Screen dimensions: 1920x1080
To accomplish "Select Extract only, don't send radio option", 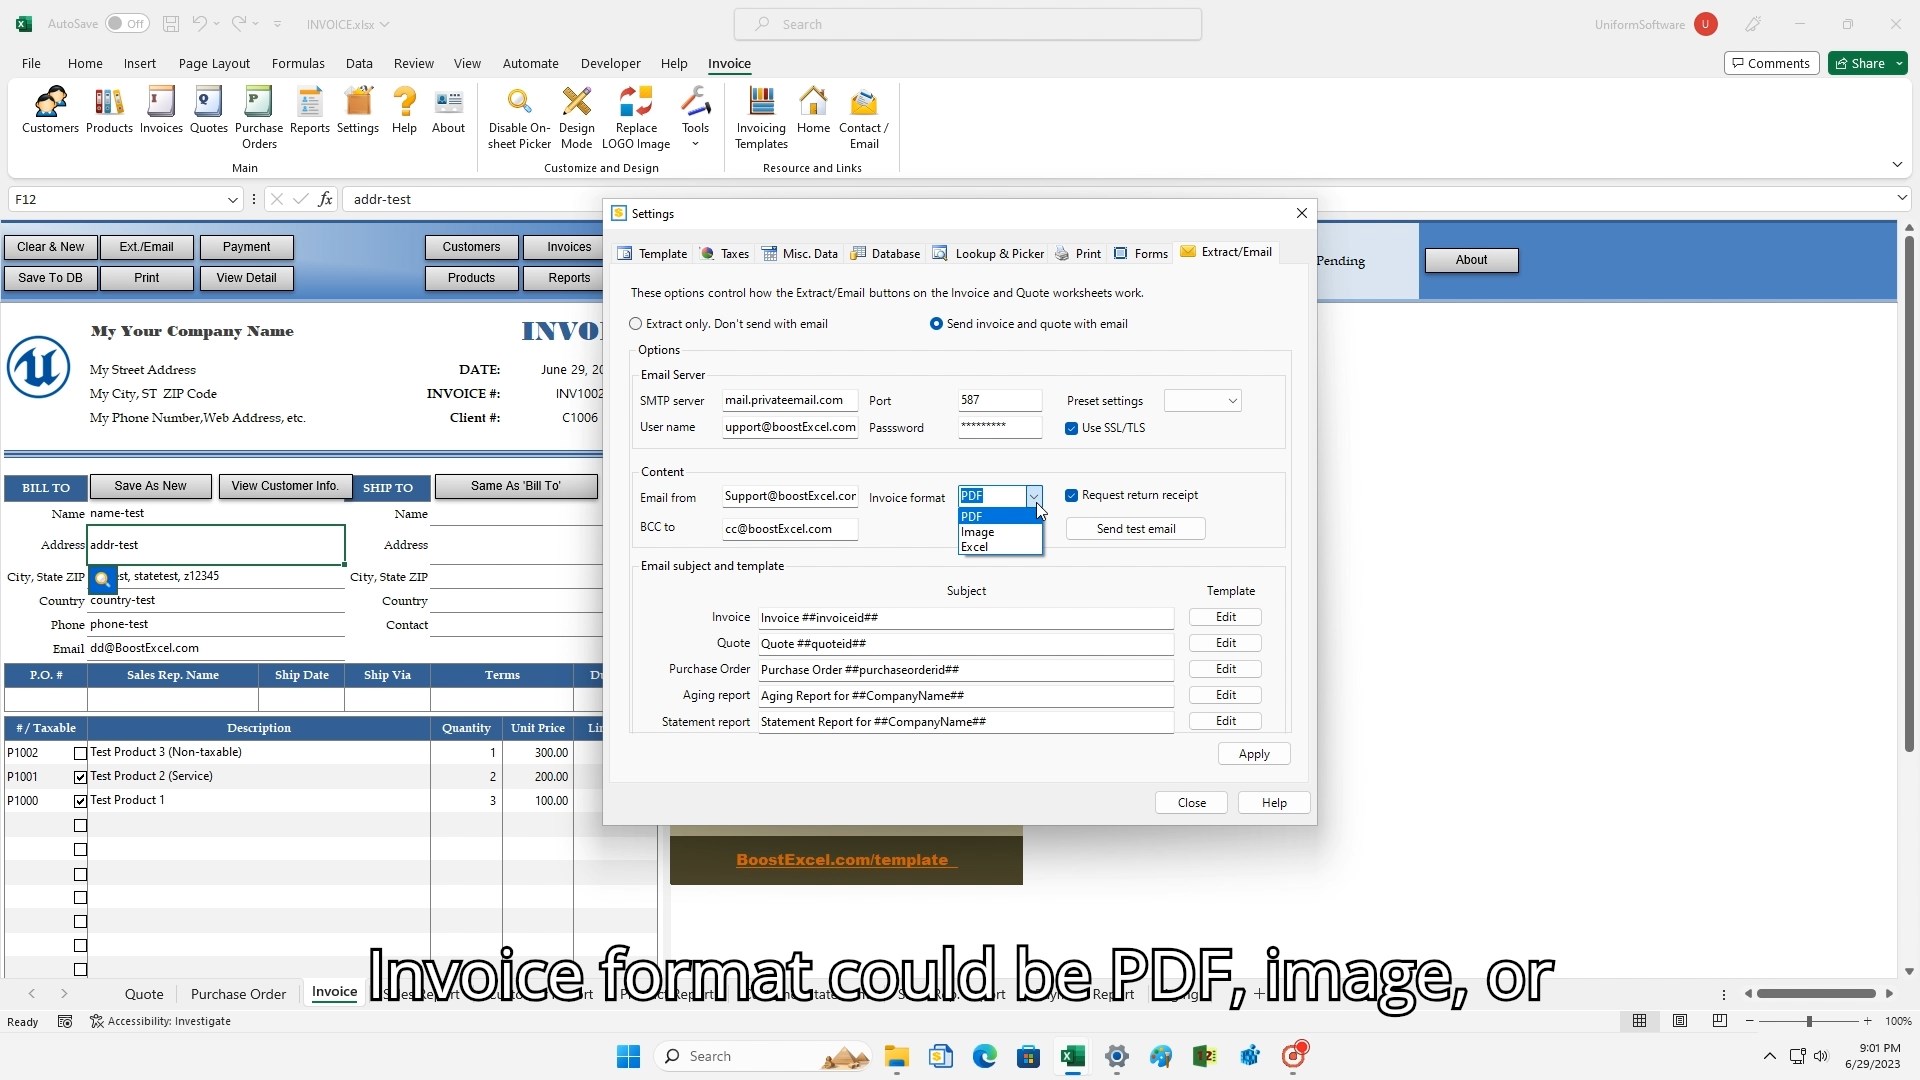I will [636, 324].
